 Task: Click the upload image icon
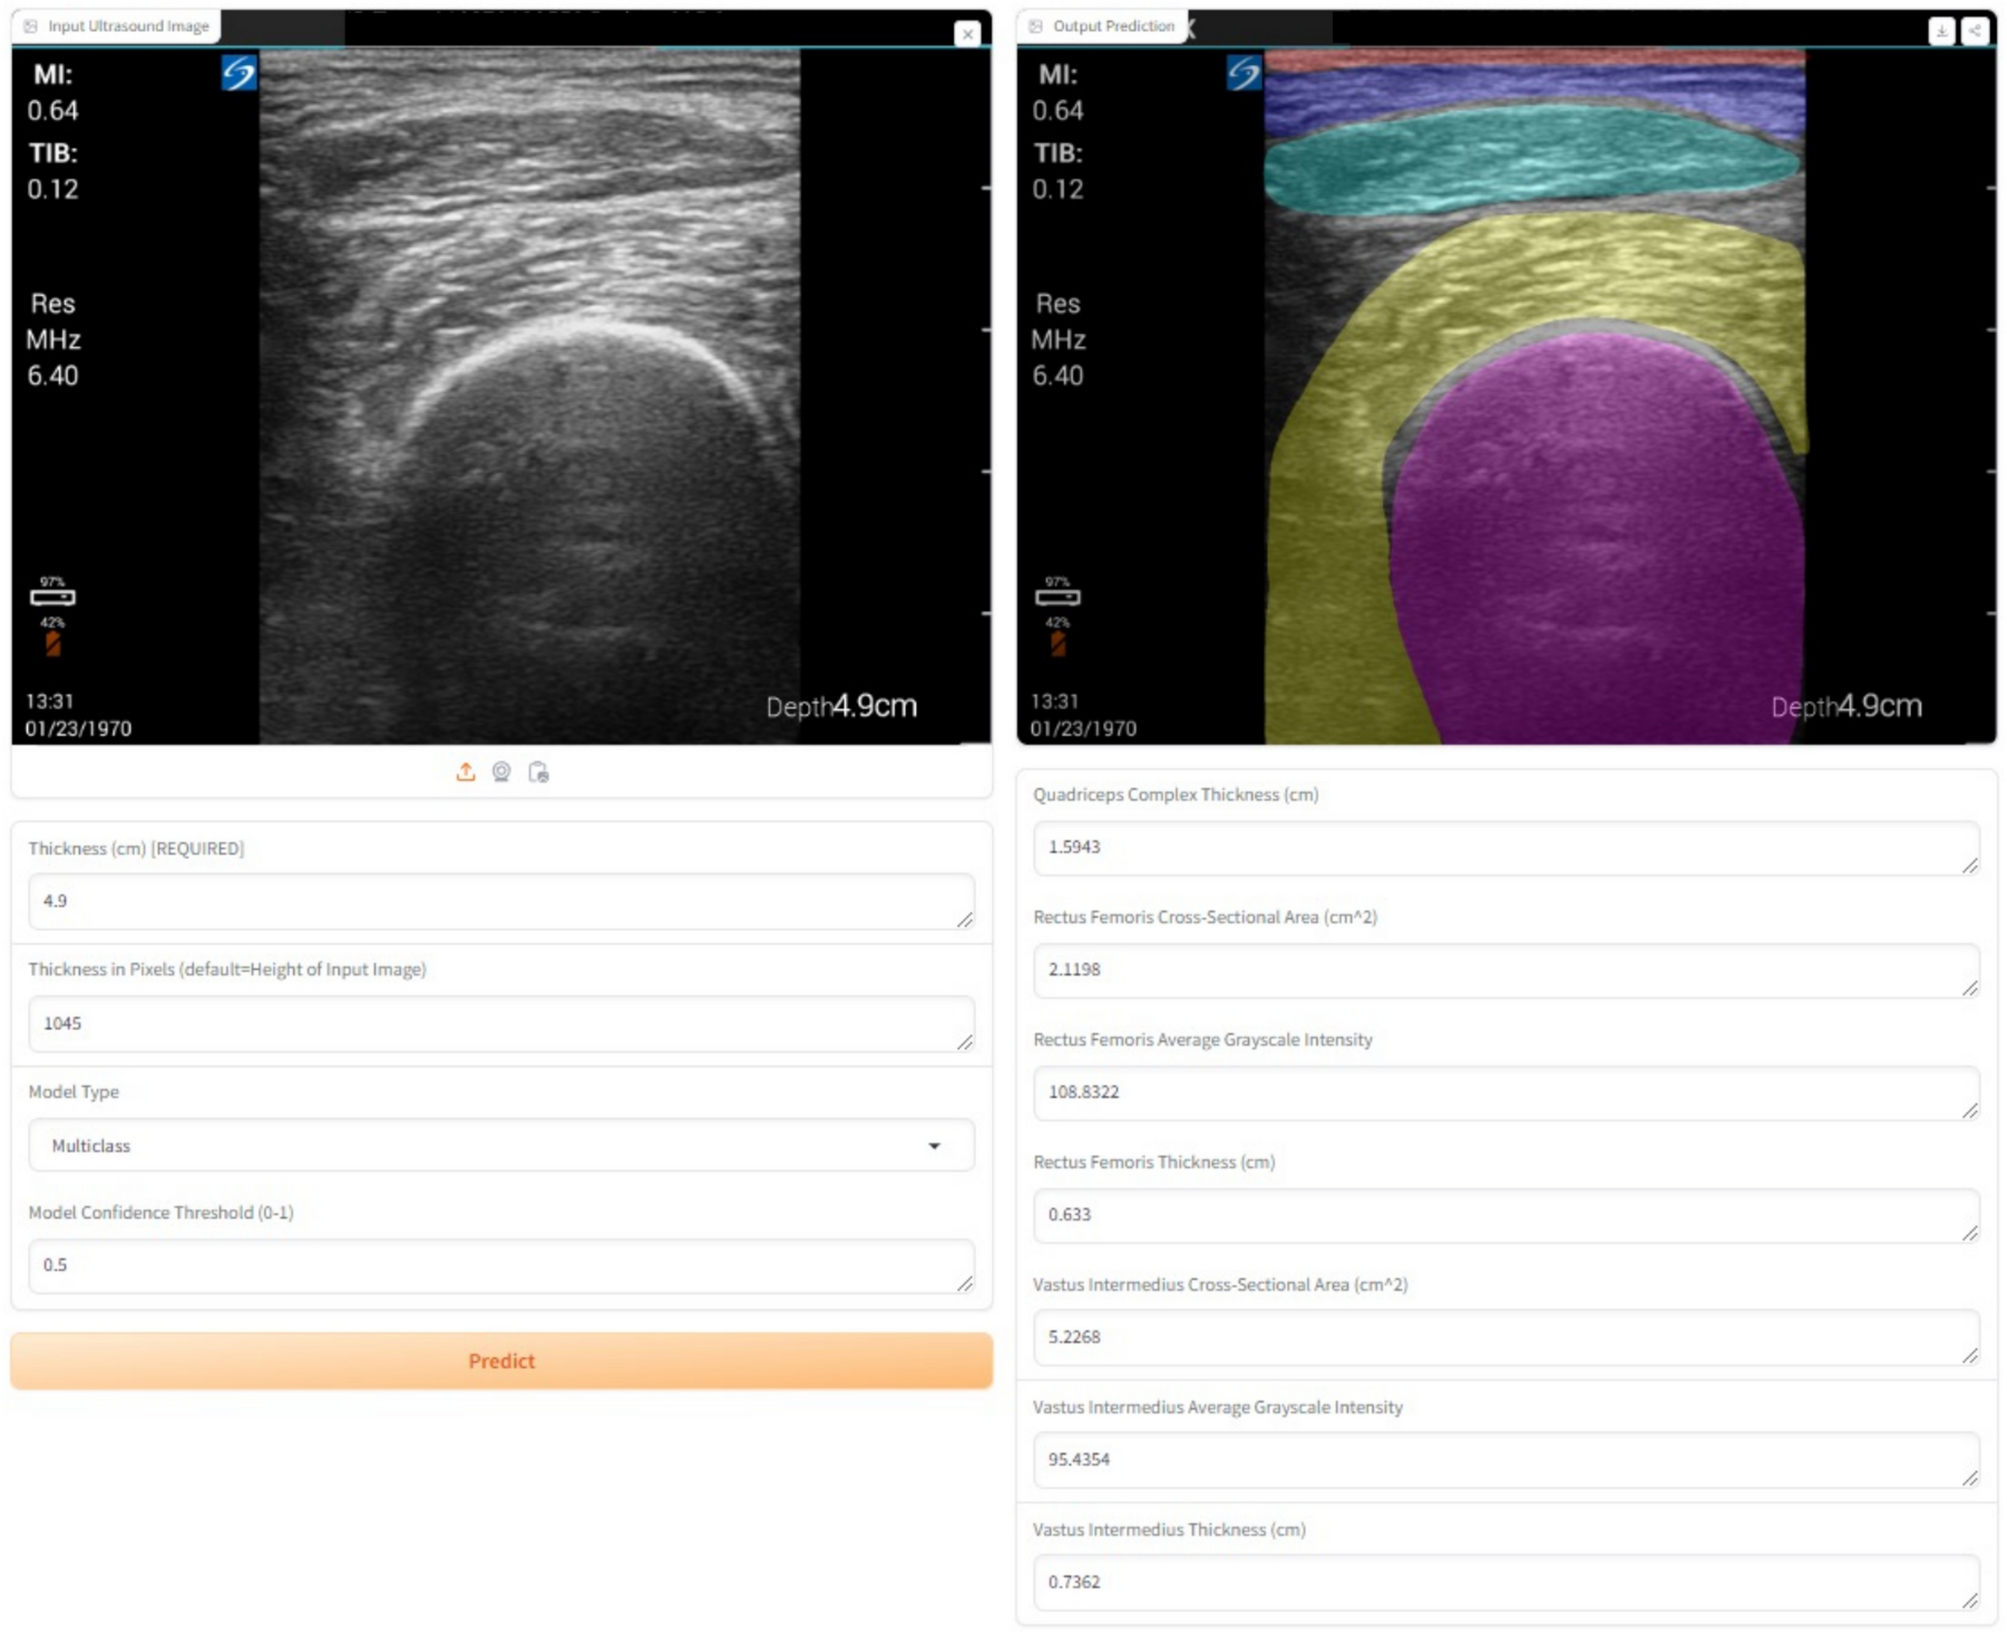(x=465, y=772)
